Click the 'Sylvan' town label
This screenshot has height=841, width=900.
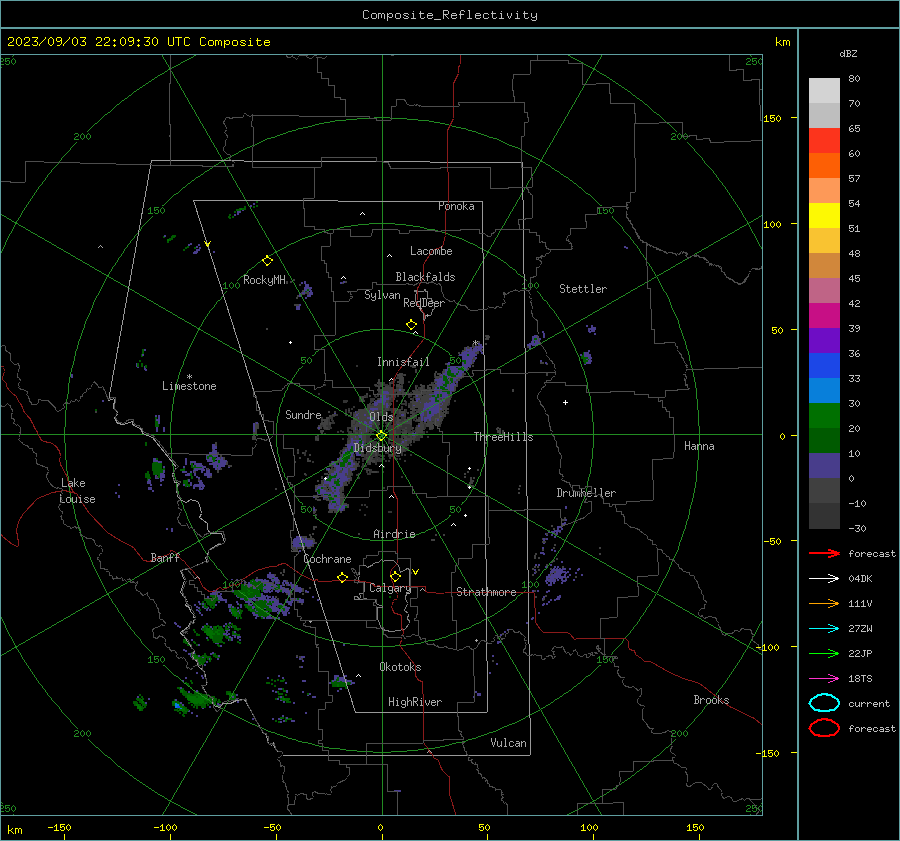click(x=382, y=295)
